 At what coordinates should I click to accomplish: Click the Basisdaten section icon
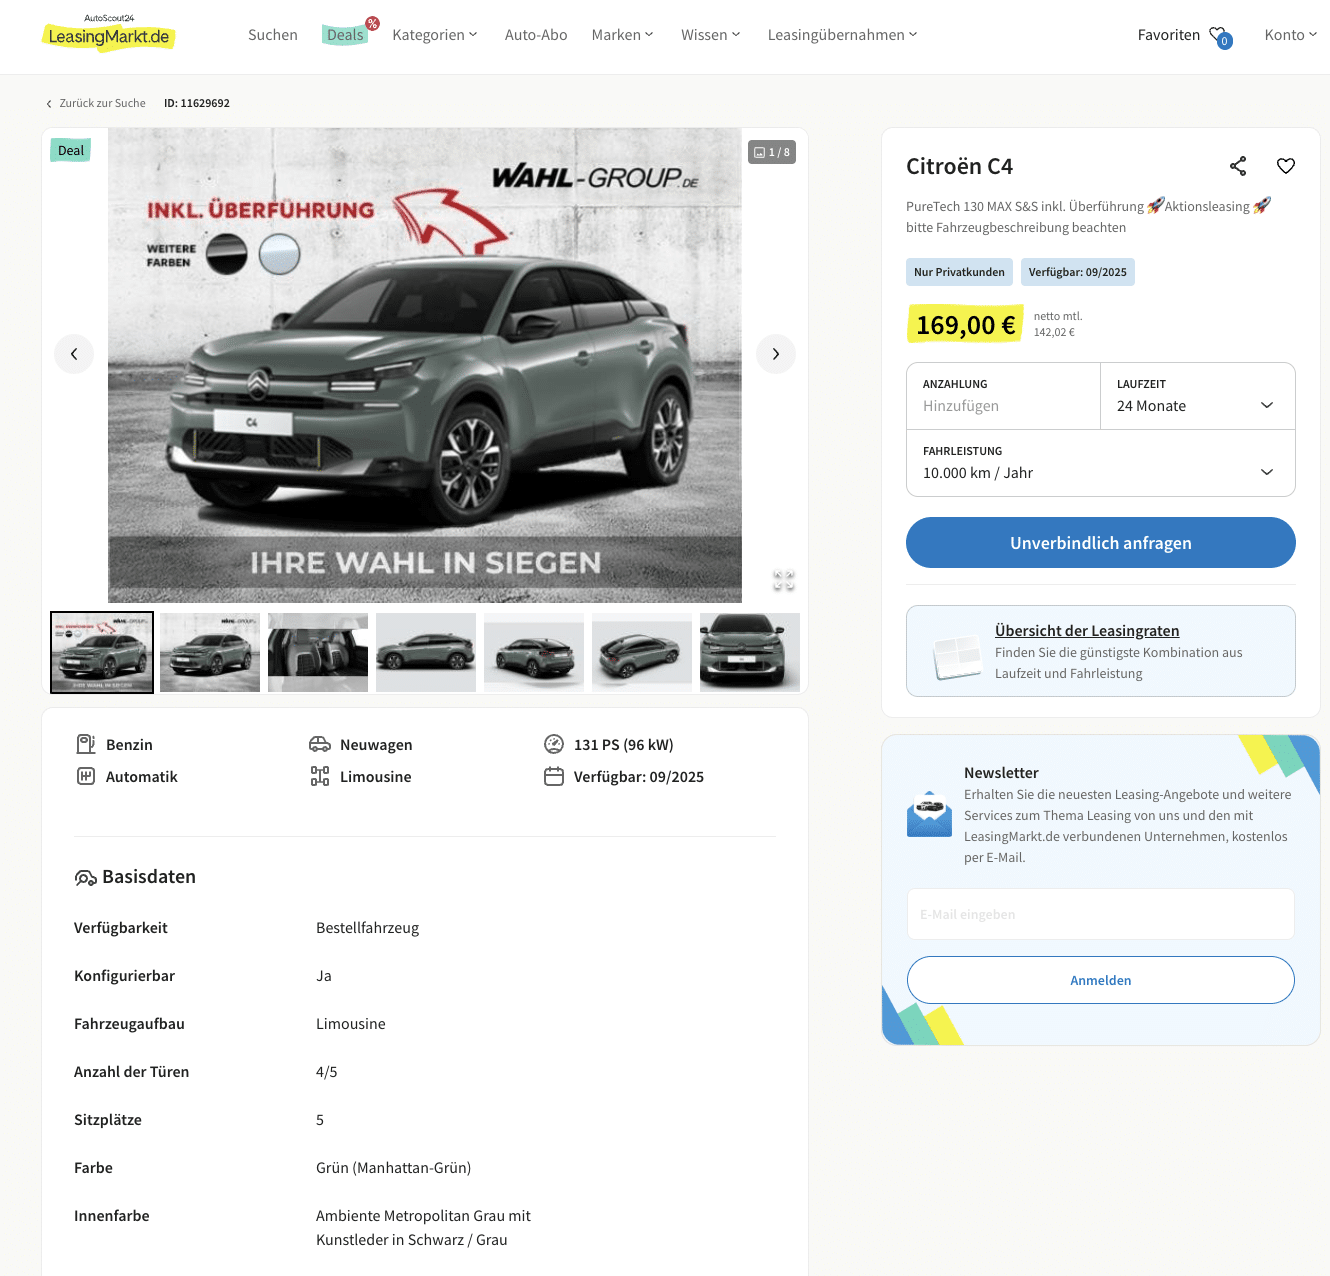click(x=86, y=877)
